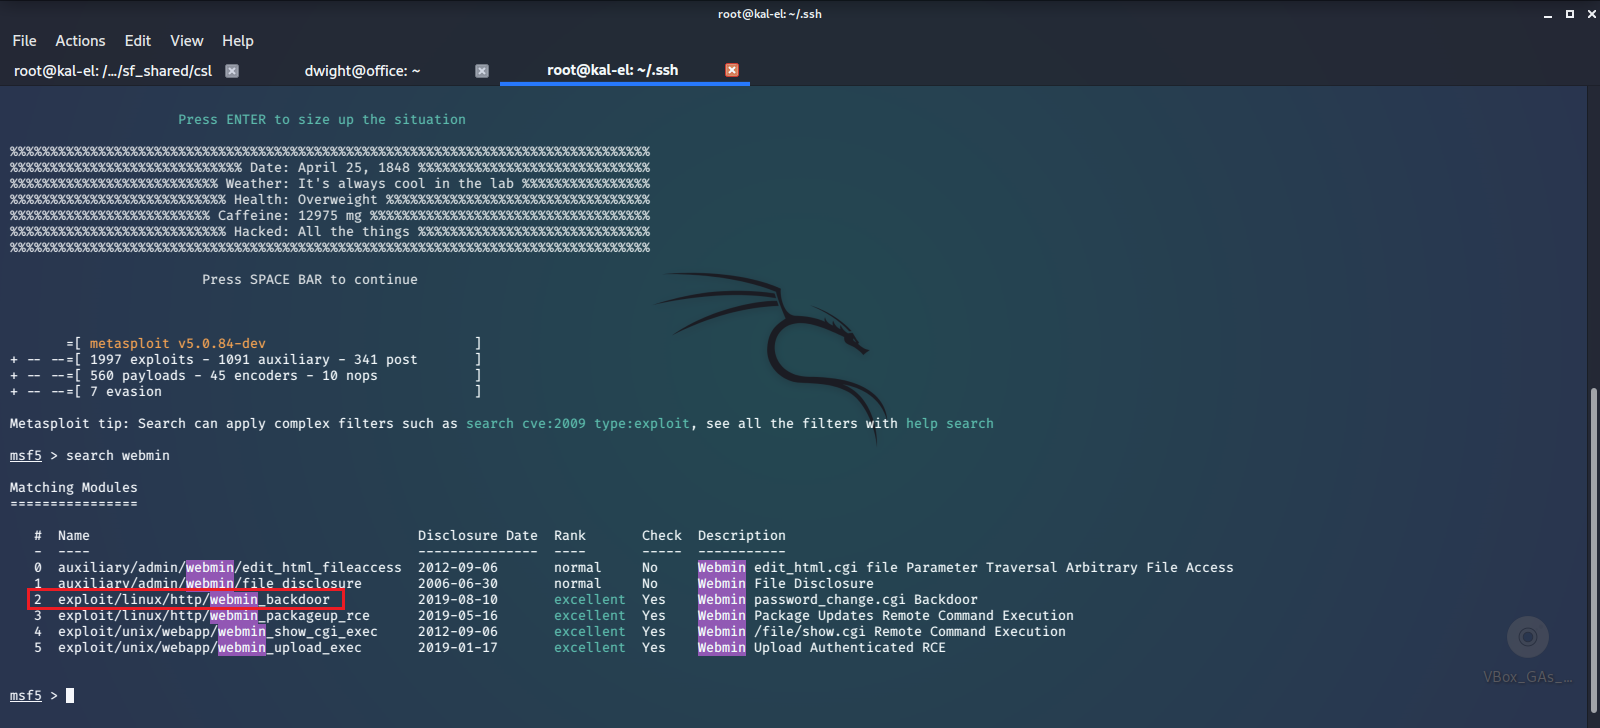The width and height of the screenshot is (1600, 728).
Task: Click 'excellent' rank in webmin_backdoor row
Action: click(590, 599)
